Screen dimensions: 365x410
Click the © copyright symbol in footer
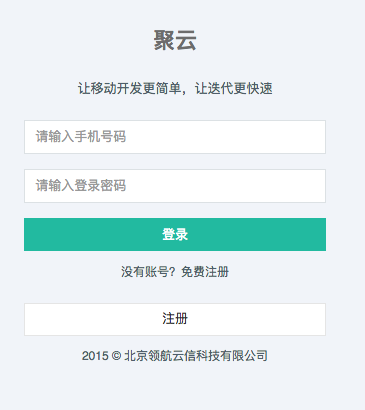116,356
